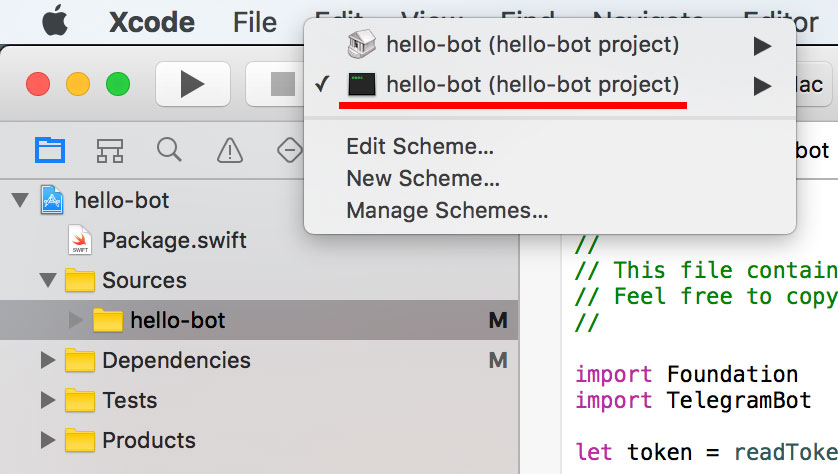Click the red close window button

(38, 84)
